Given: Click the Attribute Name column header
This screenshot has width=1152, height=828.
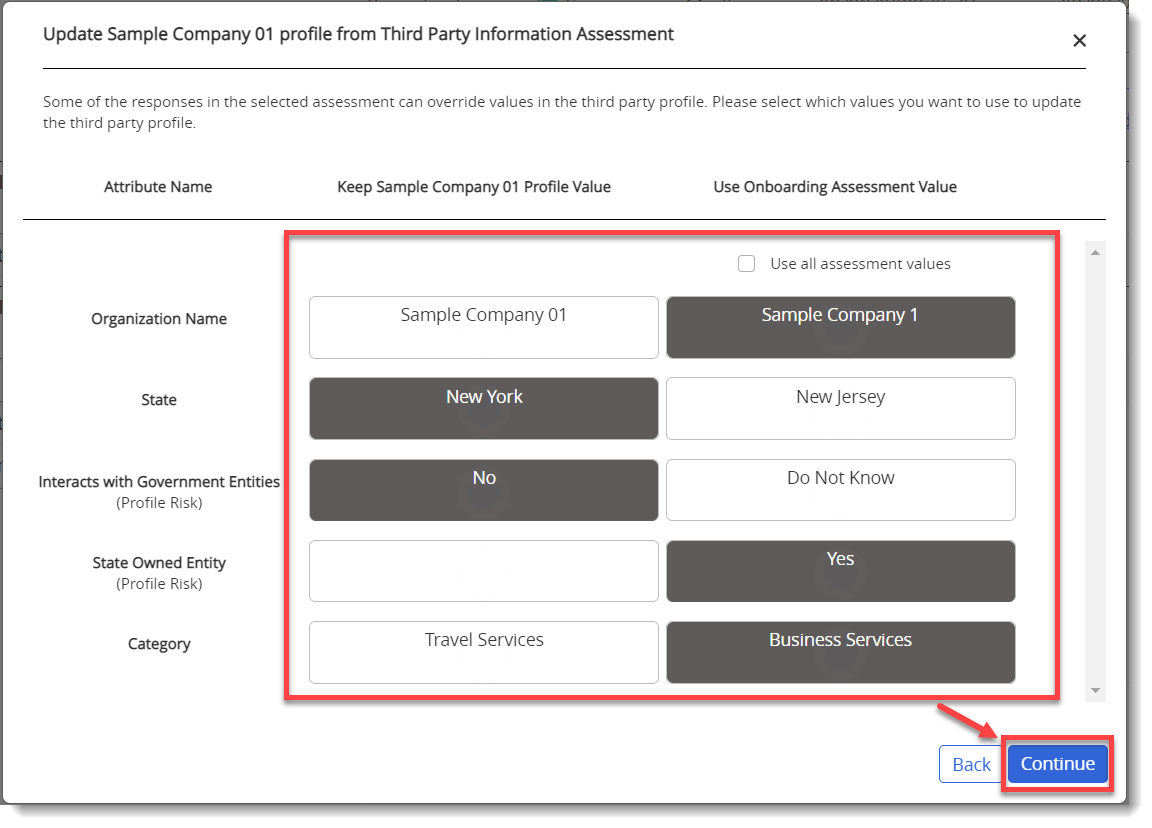Looking at the screenshot, I should click(x=158, y=187).
